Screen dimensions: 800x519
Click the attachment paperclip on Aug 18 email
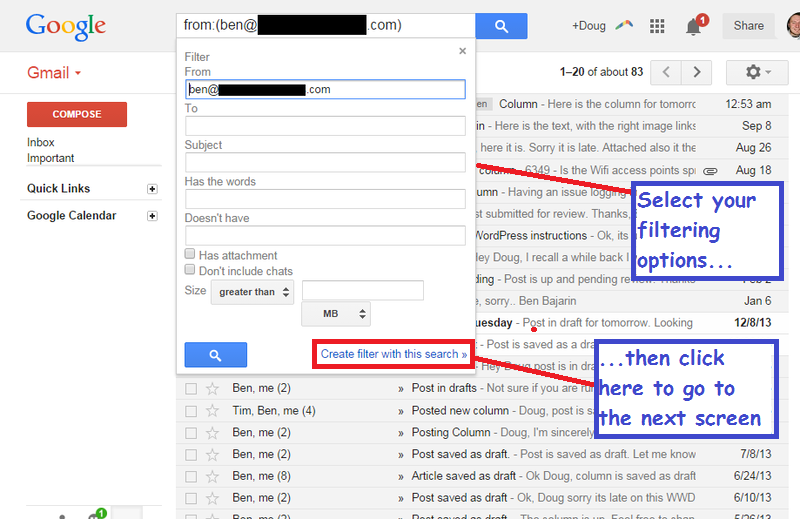[x=710, y=171]
